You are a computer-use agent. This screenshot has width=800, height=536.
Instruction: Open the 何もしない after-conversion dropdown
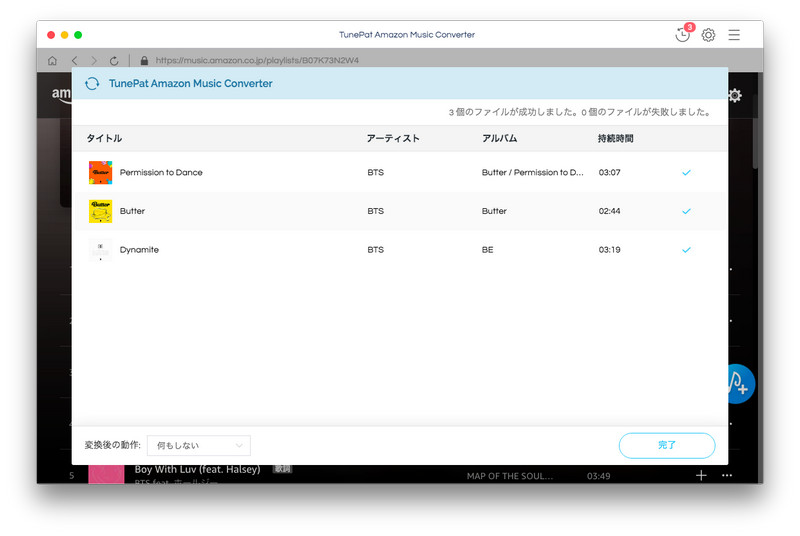pyautogui.click(x=199, y=445)
